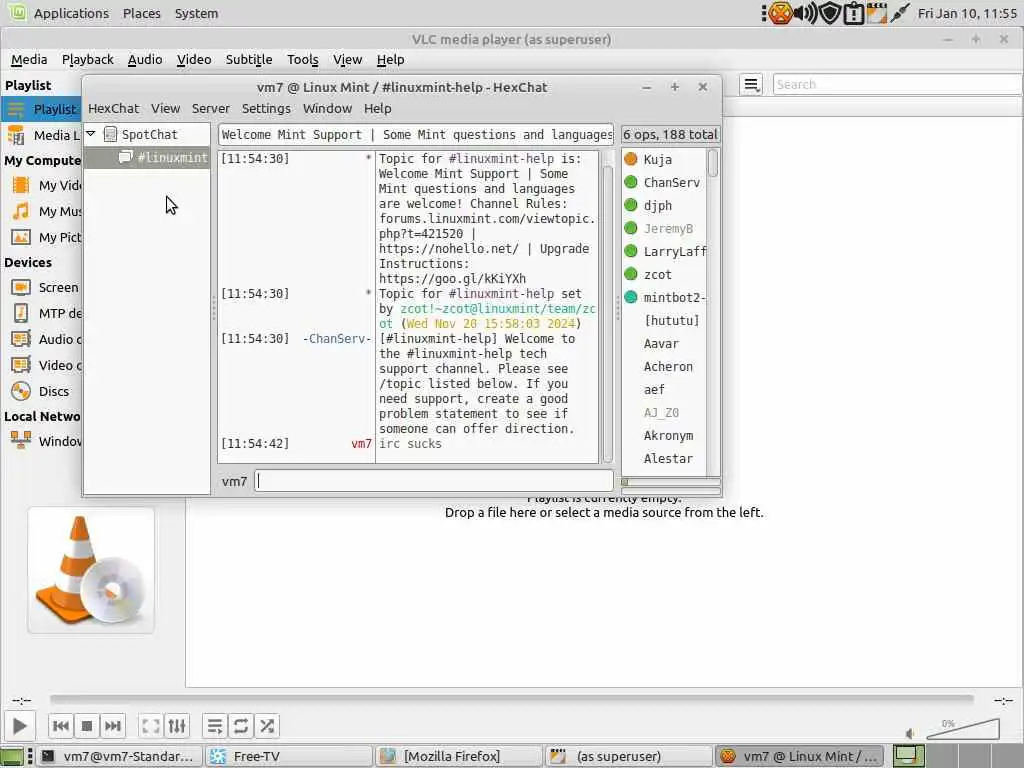Stop playback in VLC
The width and height of the screenshot is (1024, 768).
pyautogui.click(x=87, y=726)
